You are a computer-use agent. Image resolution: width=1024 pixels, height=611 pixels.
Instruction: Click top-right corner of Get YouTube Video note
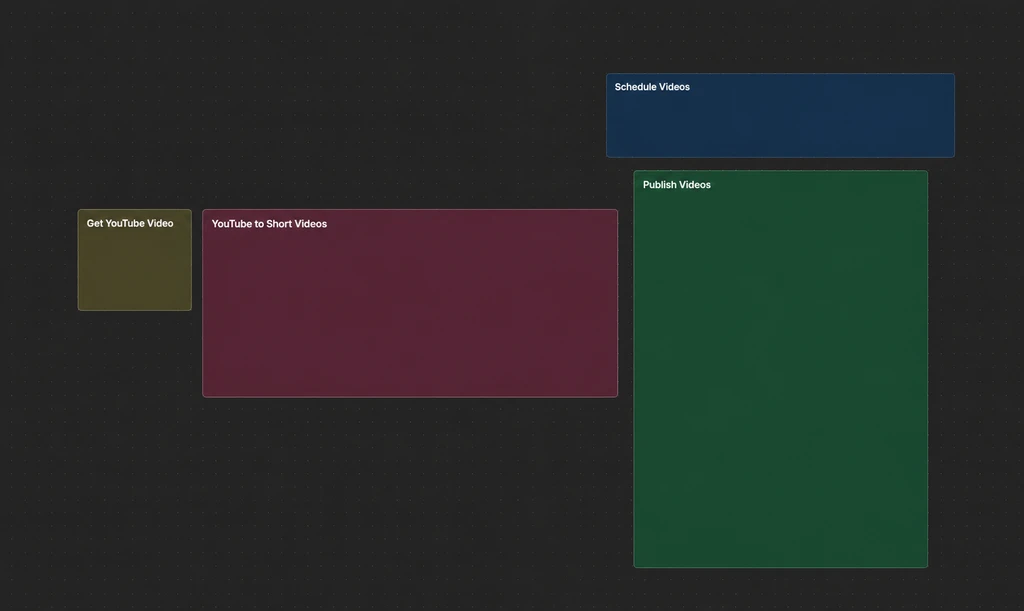190,212
